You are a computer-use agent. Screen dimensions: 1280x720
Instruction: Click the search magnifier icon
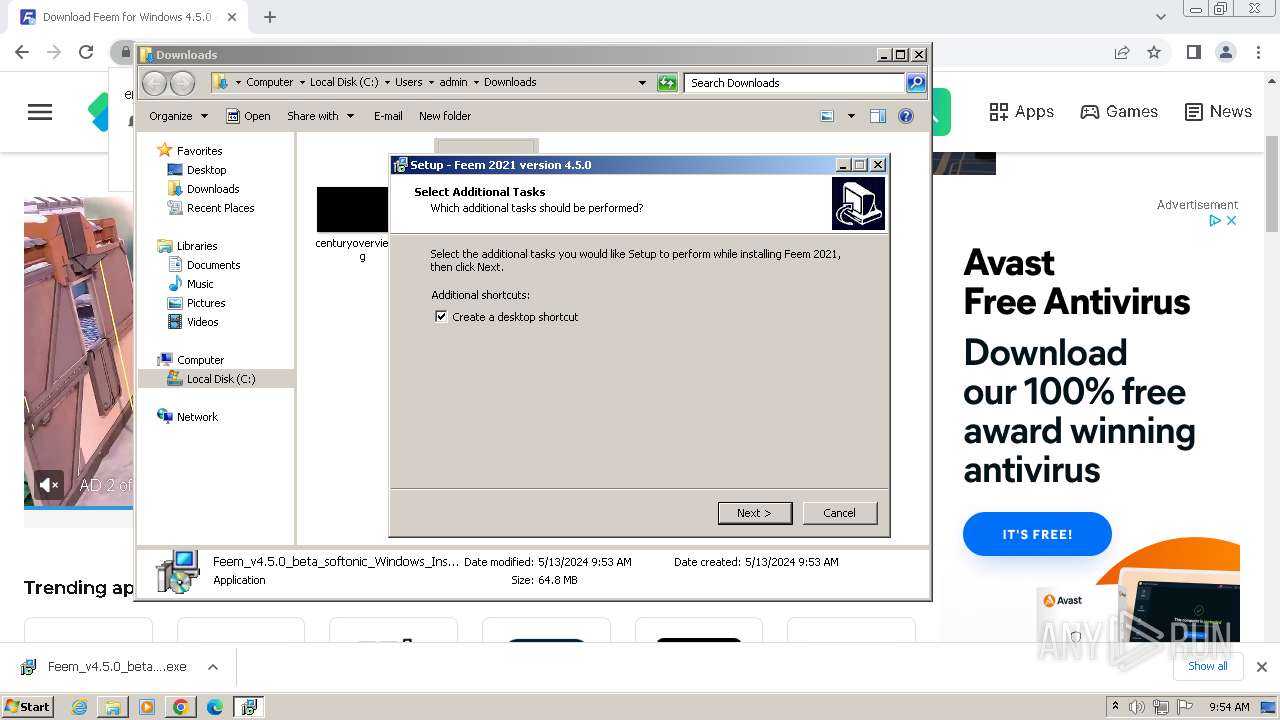click(916, 83)
